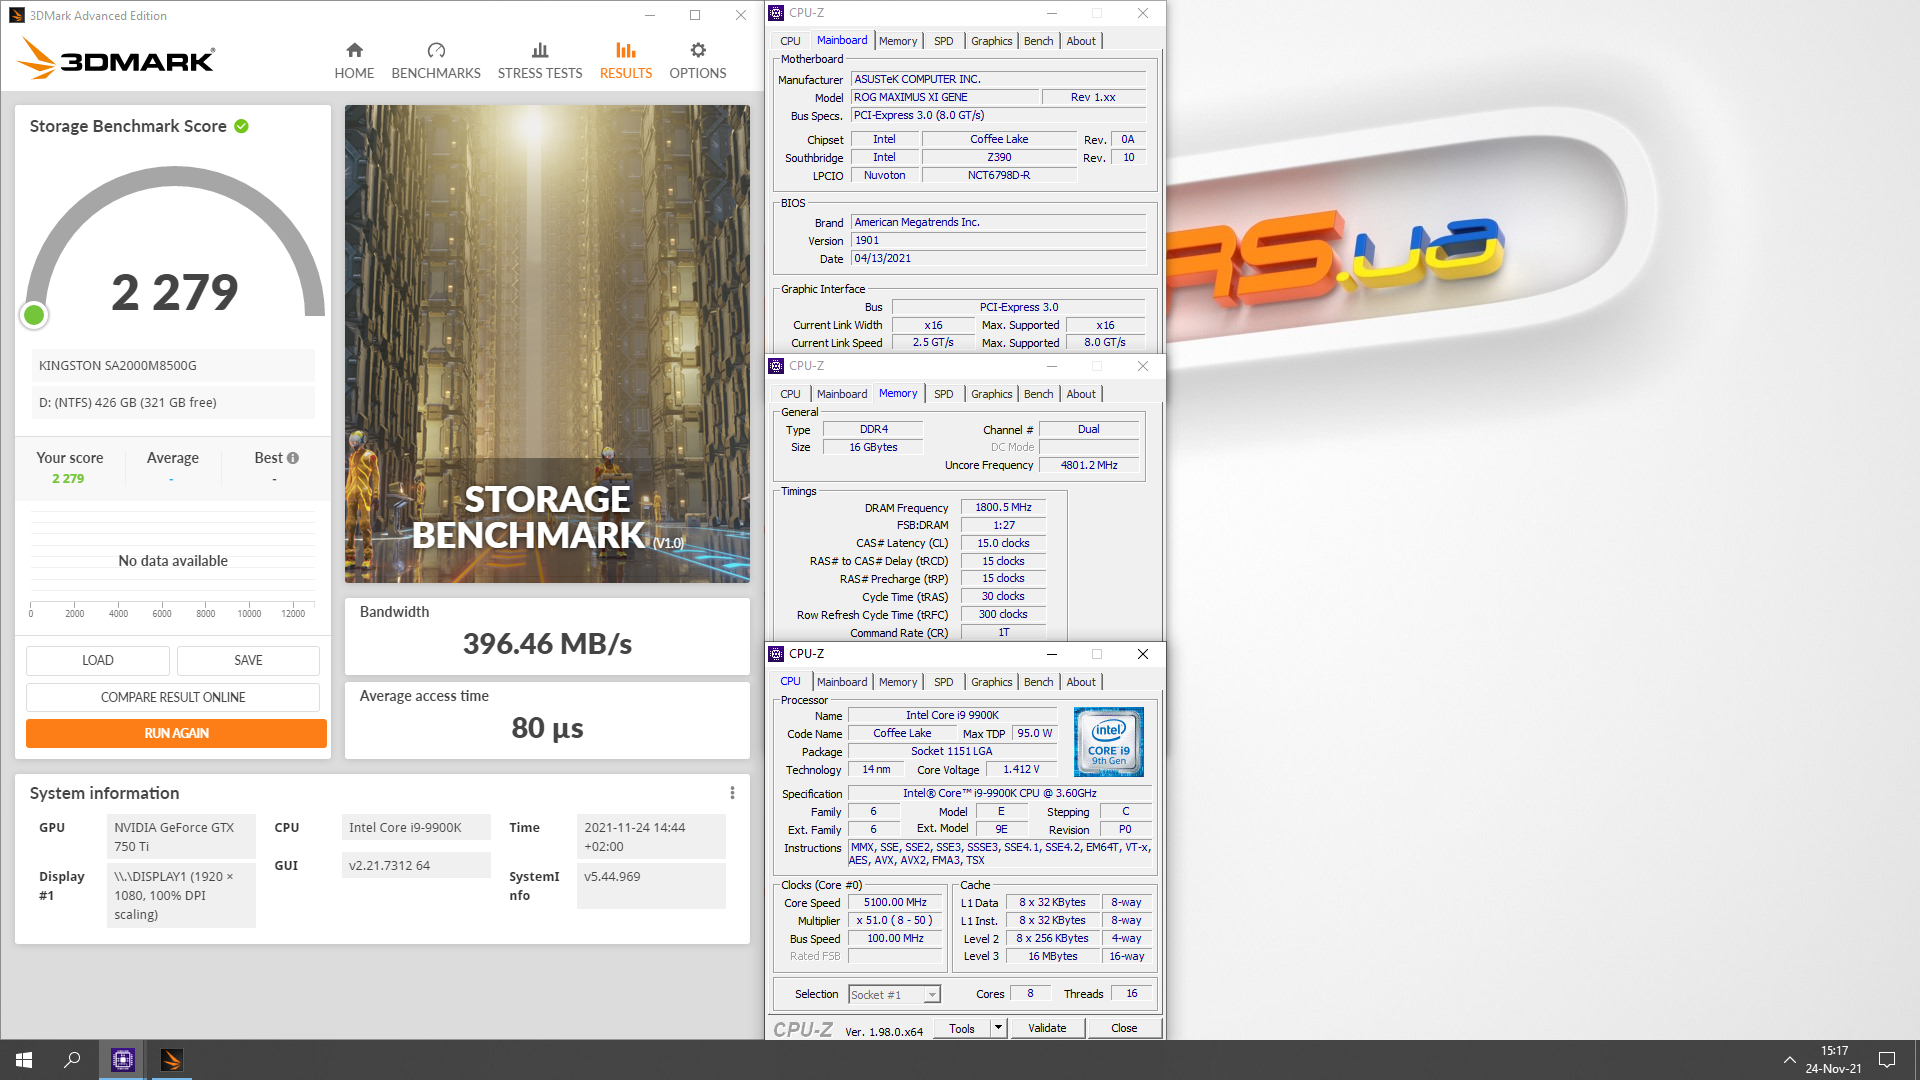1920x1080 pixels.
Task: Open the STRESS TESTS section
Action: click(x=540, y=61)
